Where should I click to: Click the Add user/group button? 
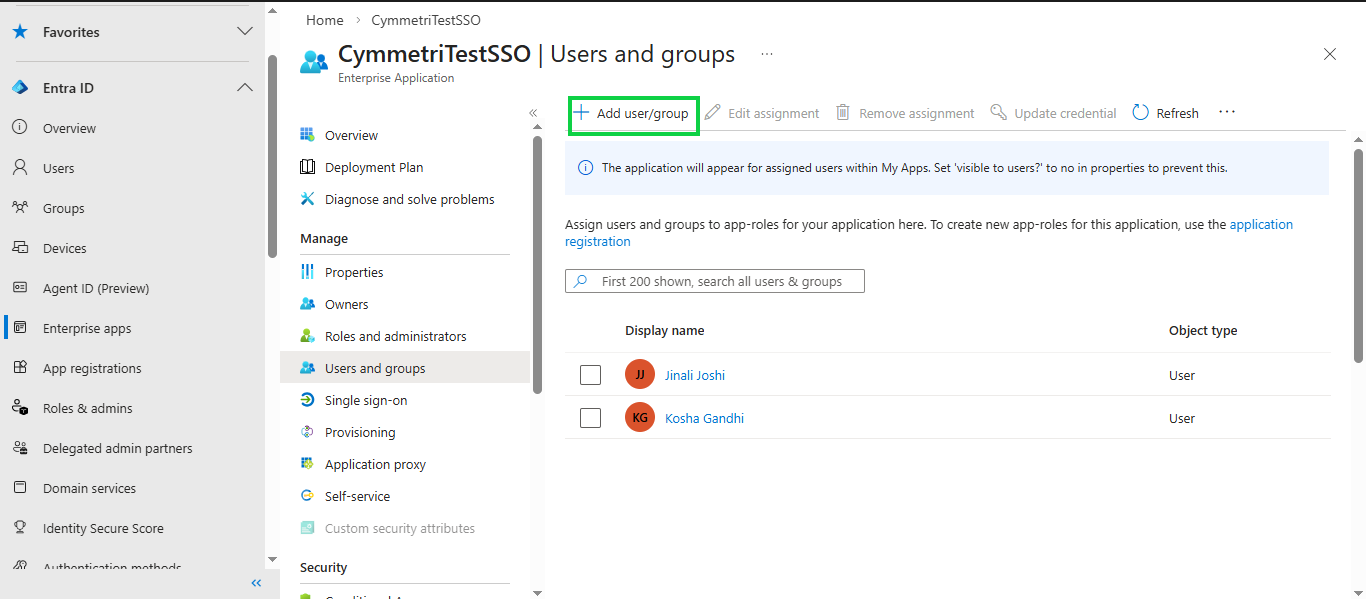point(633,114)
